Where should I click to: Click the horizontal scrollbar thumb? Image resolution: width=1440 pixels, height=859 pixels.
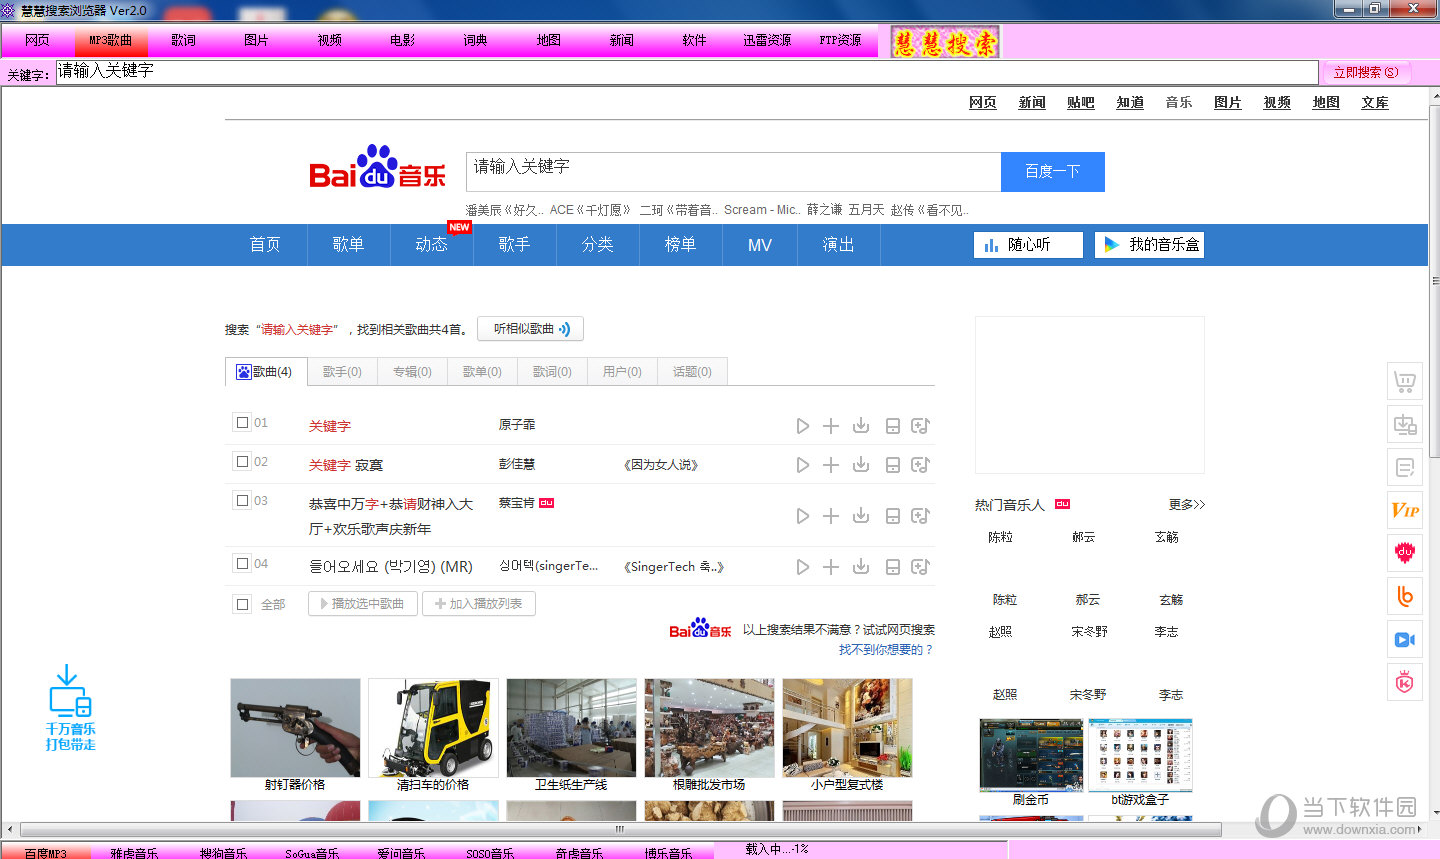[620, 830]
